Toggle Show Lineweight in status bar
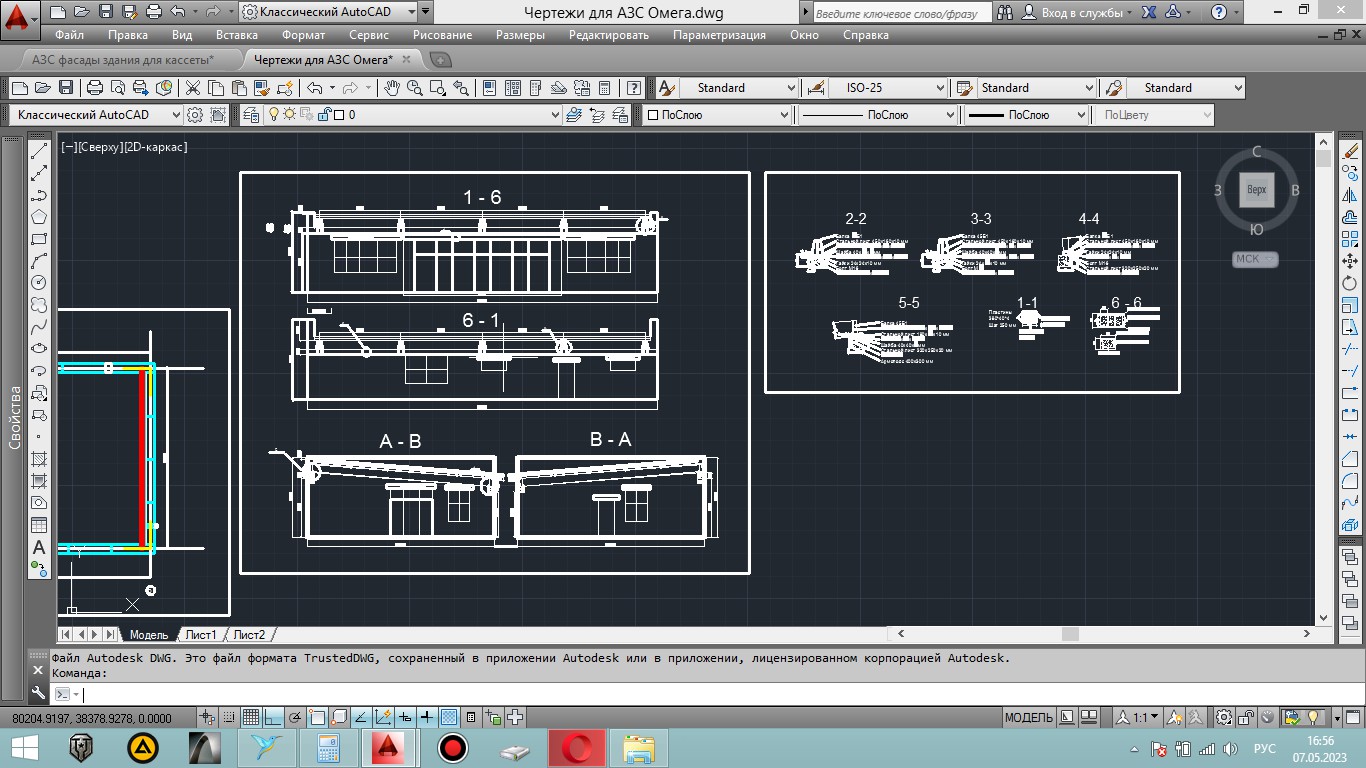Viewport: 1366px width, 768px height. (427, 717)
